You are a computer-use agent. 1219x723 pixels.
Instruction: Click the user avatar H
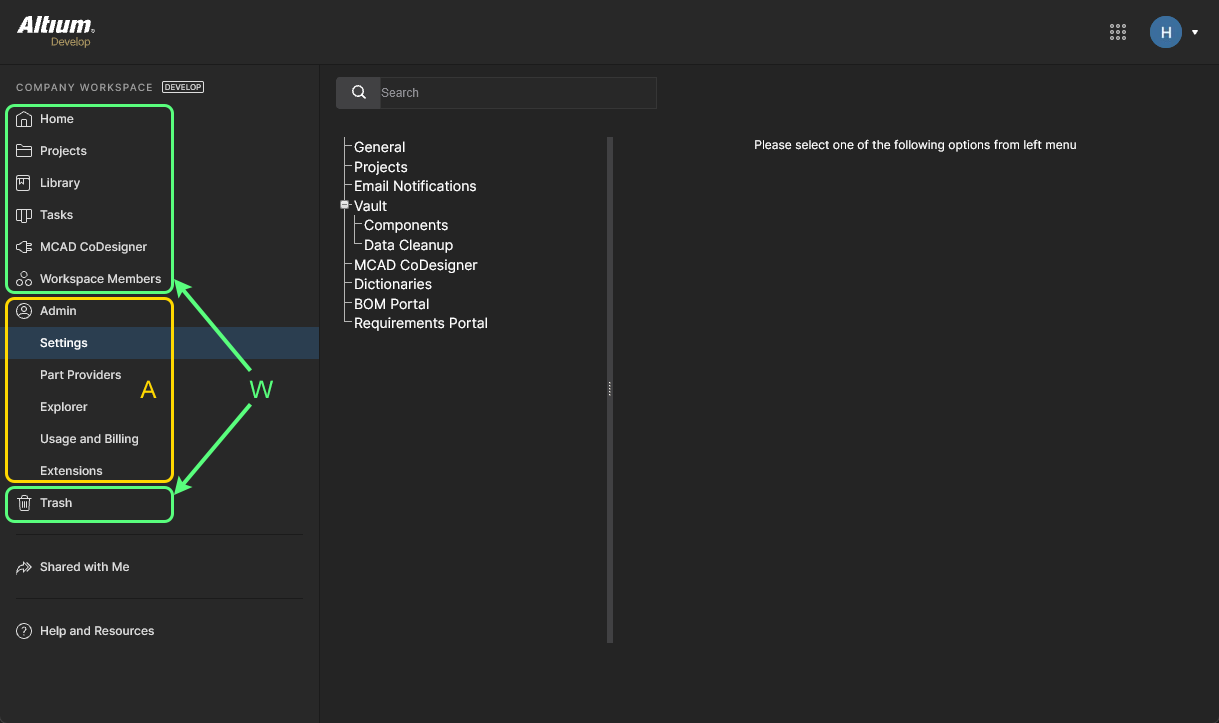[1166, 32]
